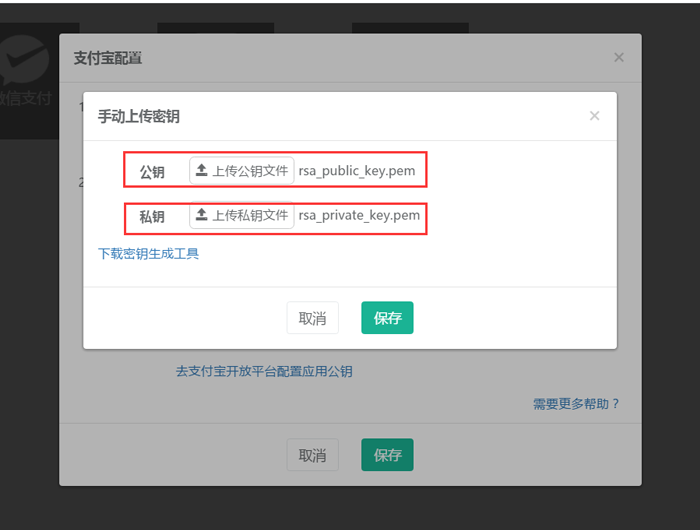This screenshot has width=700, height=530.
Task: Click the upload arrow icon for private key
Action: 202,216
